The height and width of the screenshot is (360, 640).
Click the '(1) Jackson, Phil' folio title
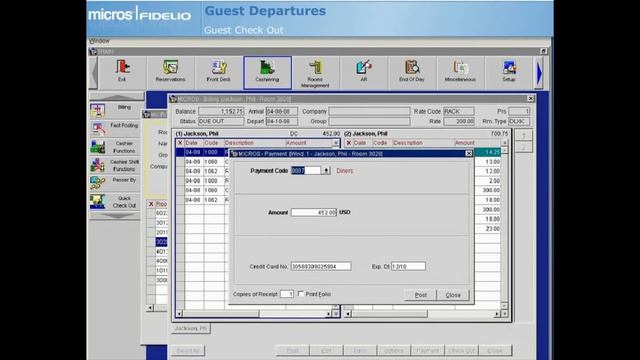(x=197, y=133)
